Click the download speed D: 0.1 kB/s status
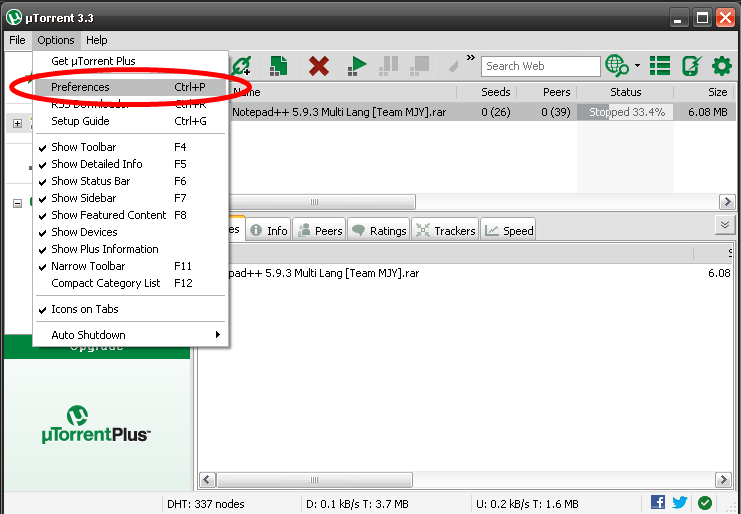This screenshot has width=741, height=514. pyautogui.click(x=357, y=504)
